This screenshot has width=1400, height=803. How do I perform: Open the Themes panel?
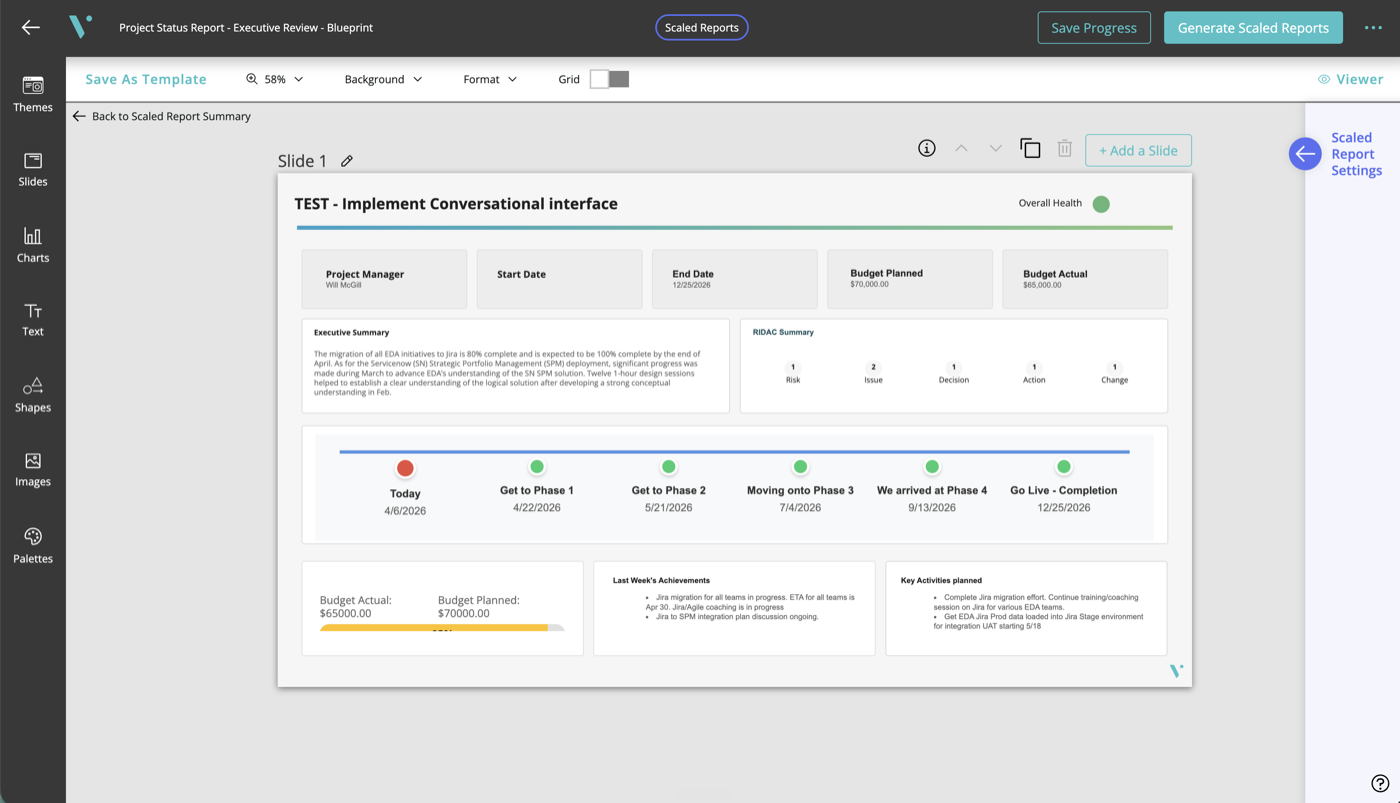33,94
